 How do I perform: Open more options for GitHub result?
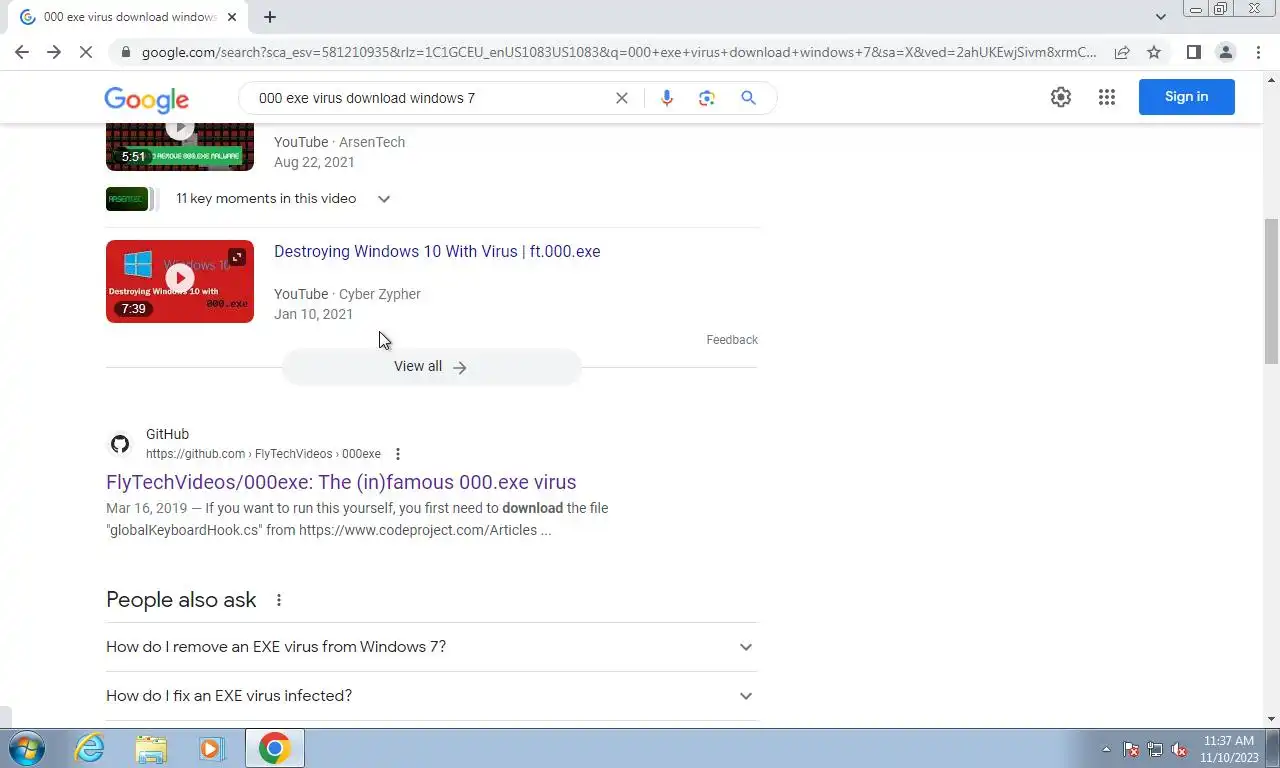tap(398, 454)
